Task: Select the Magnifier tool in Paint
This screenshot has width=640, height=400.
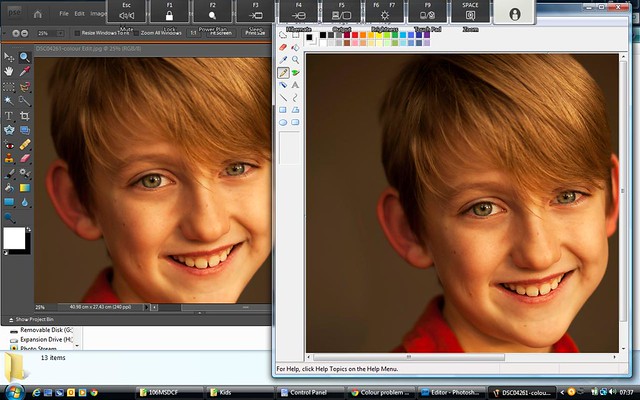Action: click(x=296, y=60)
